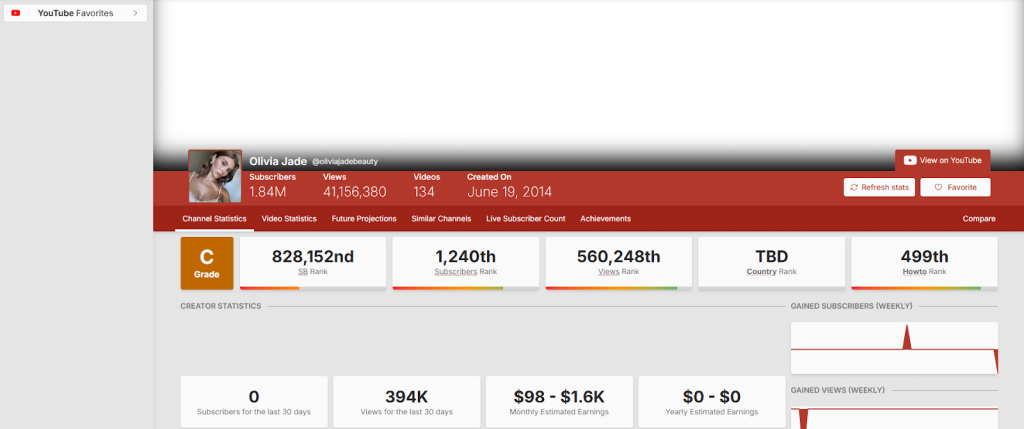The image size is (1024, 429).
Task: Add the channel with the Favorite button
Action: 955,187
